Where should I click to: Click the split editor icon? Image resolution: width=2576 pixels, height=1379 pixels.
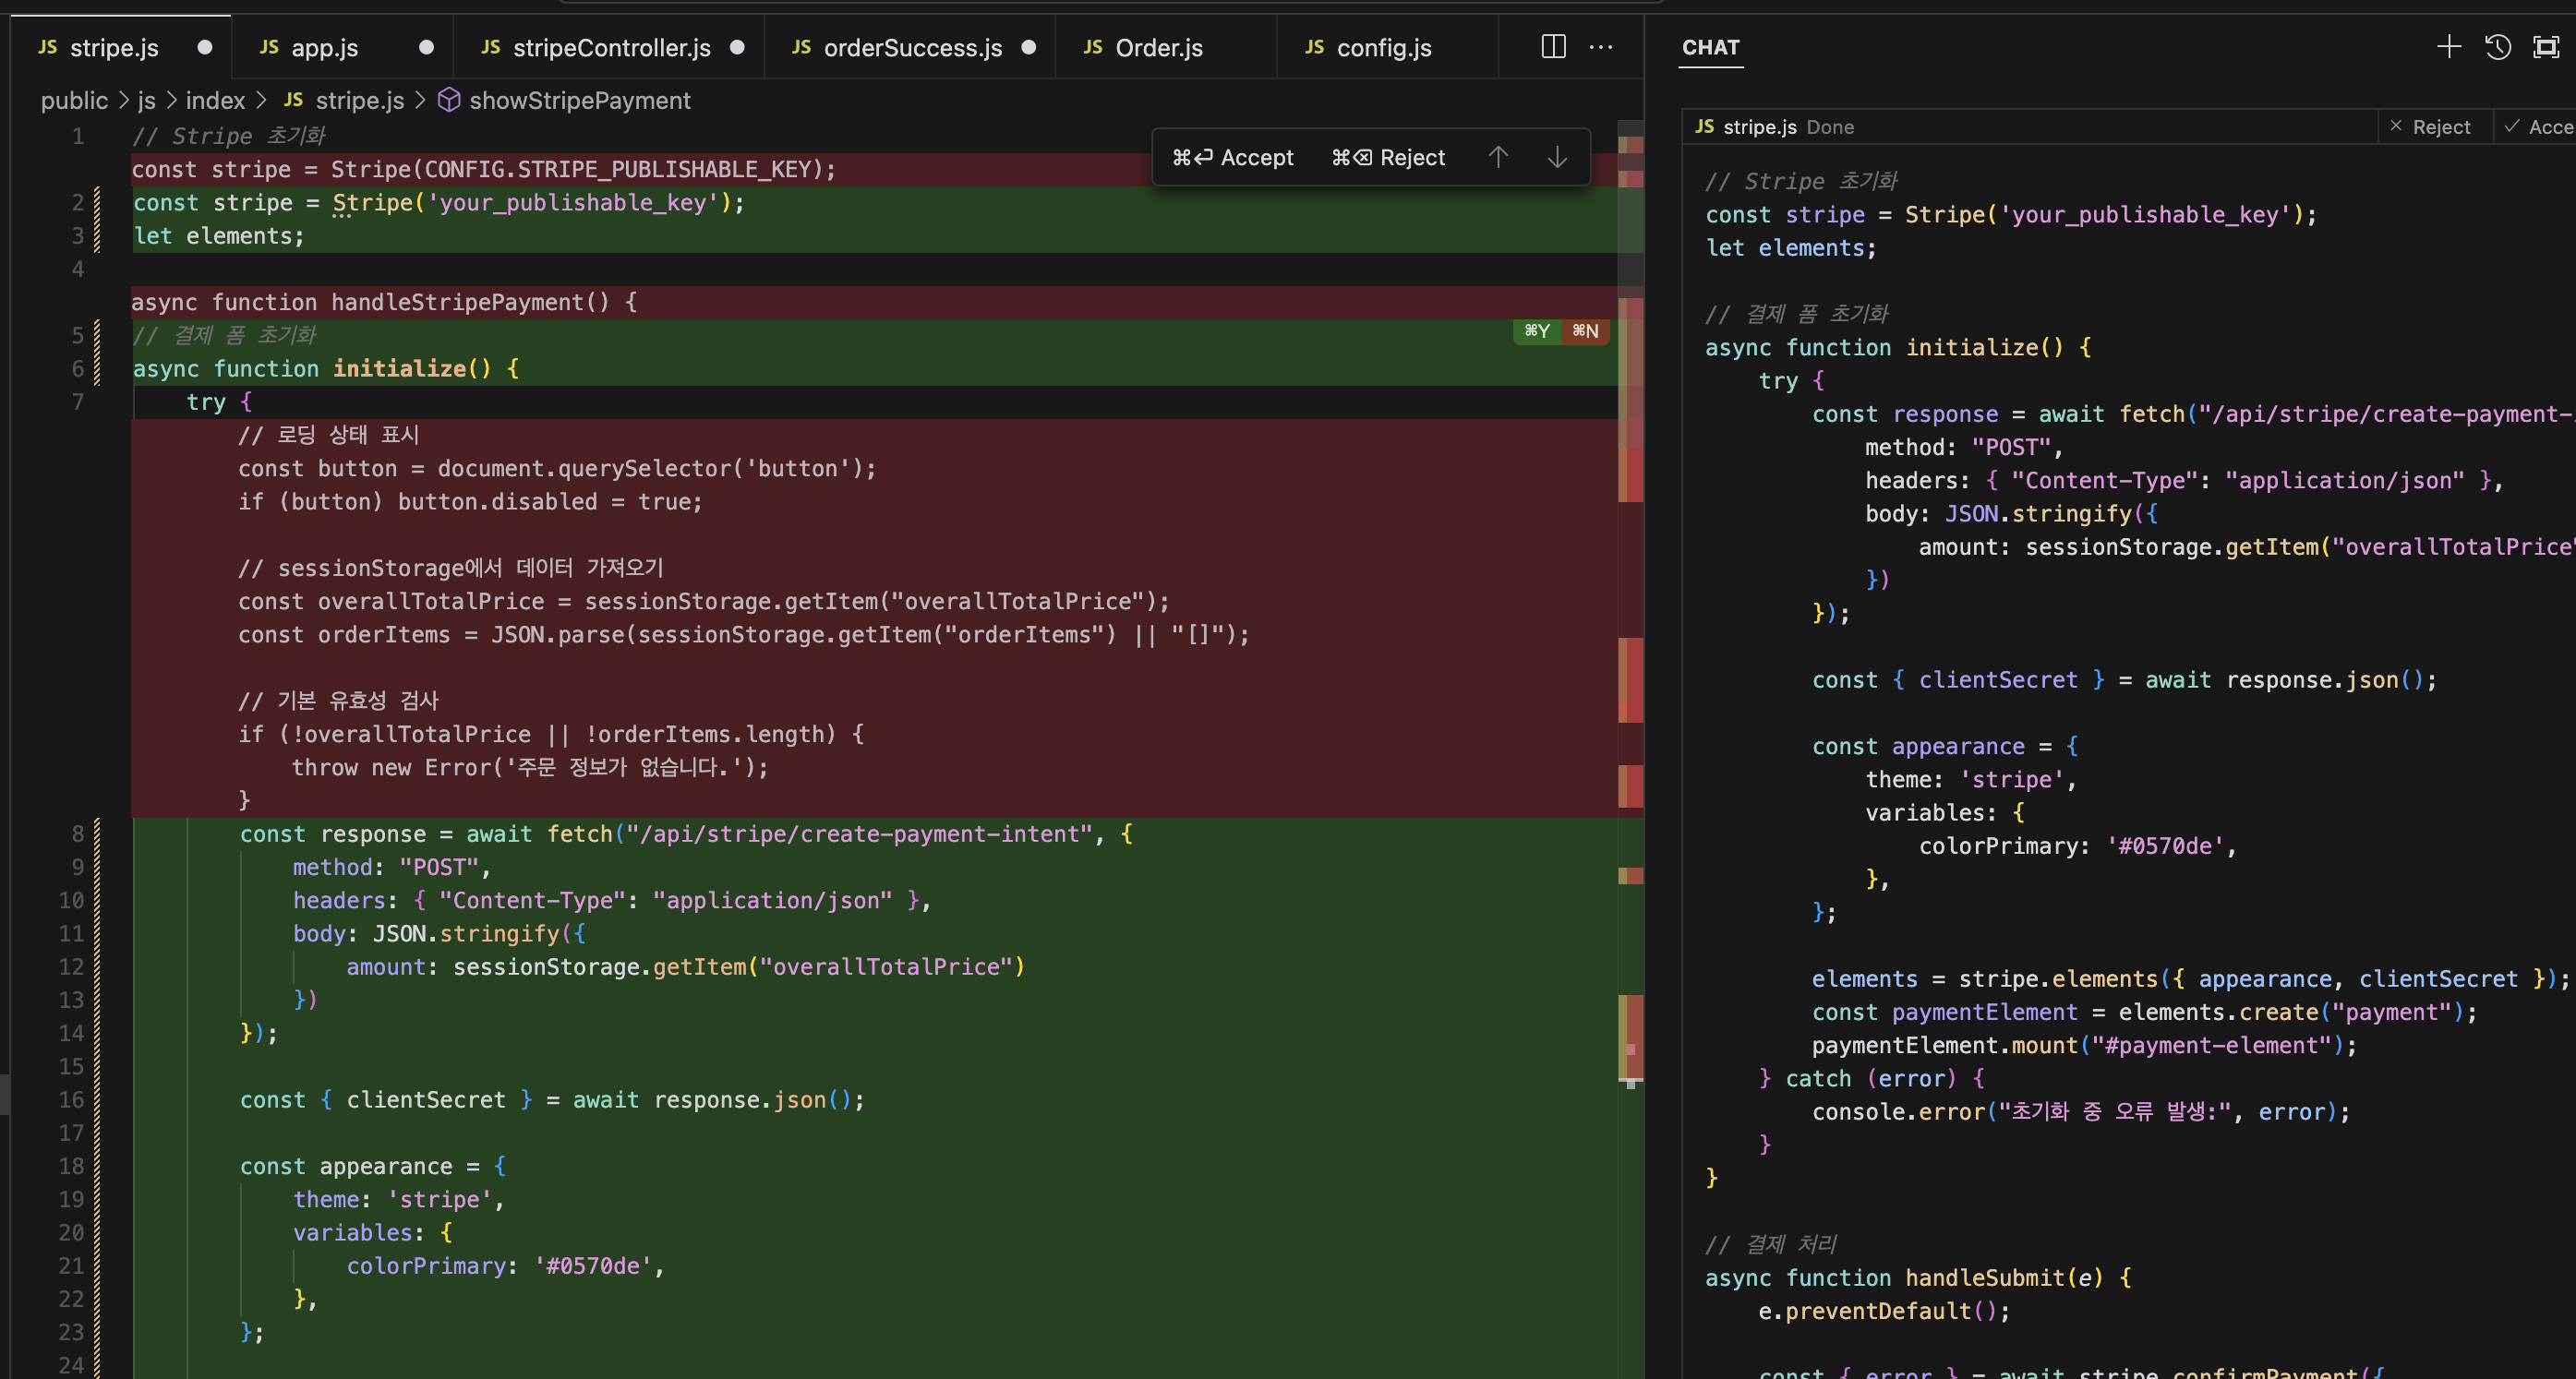[x=1553, y=47]
